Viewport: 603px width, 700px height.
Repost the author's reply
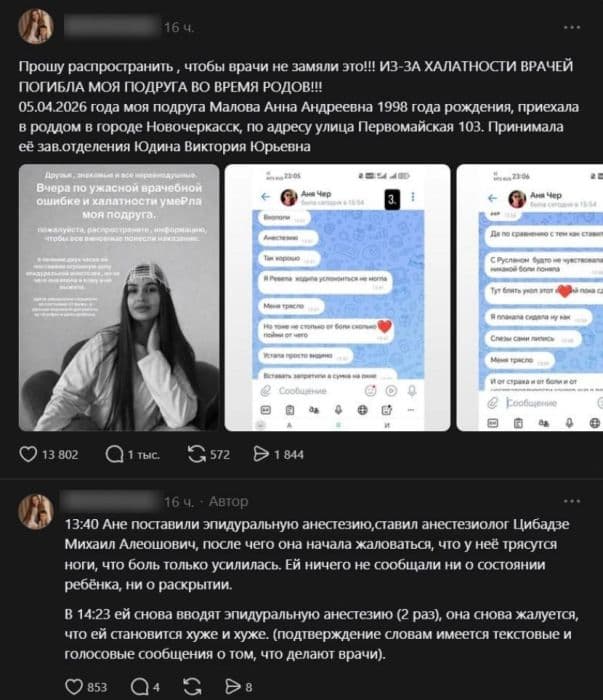pyautogui.click(x=192, y=687)
